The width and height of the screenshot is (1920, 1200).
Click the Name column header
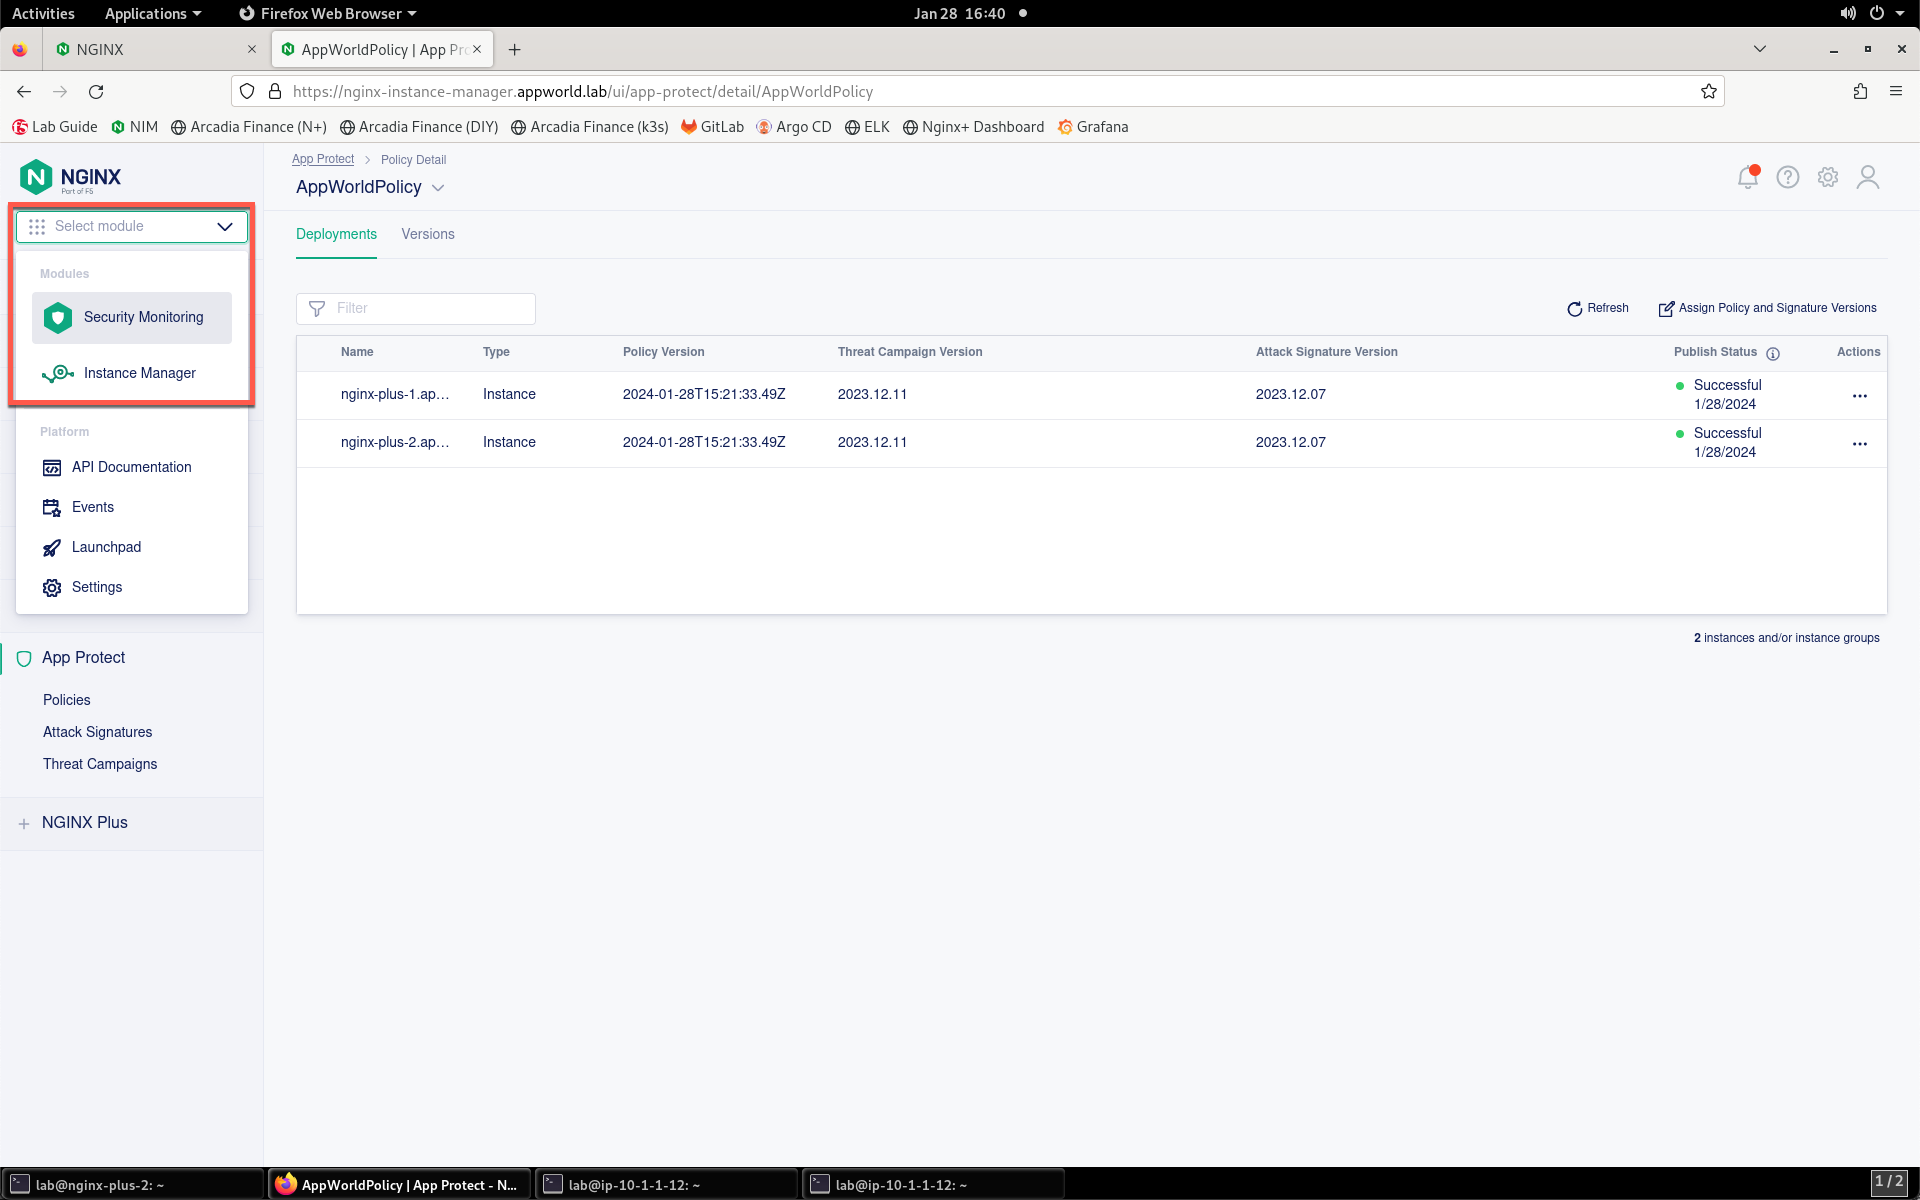[x=357, y=352]
